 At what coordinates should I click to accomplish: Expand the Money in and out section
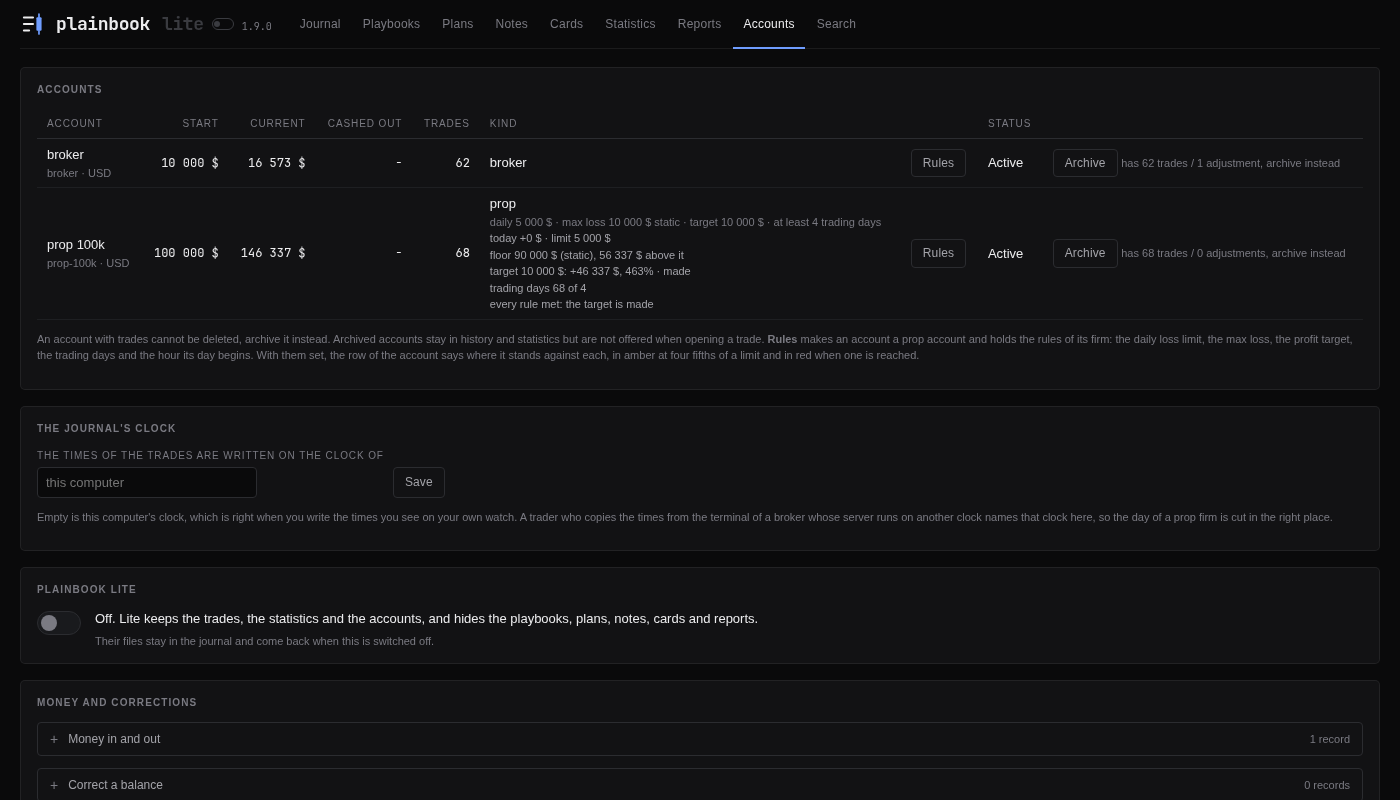(700, 739)
